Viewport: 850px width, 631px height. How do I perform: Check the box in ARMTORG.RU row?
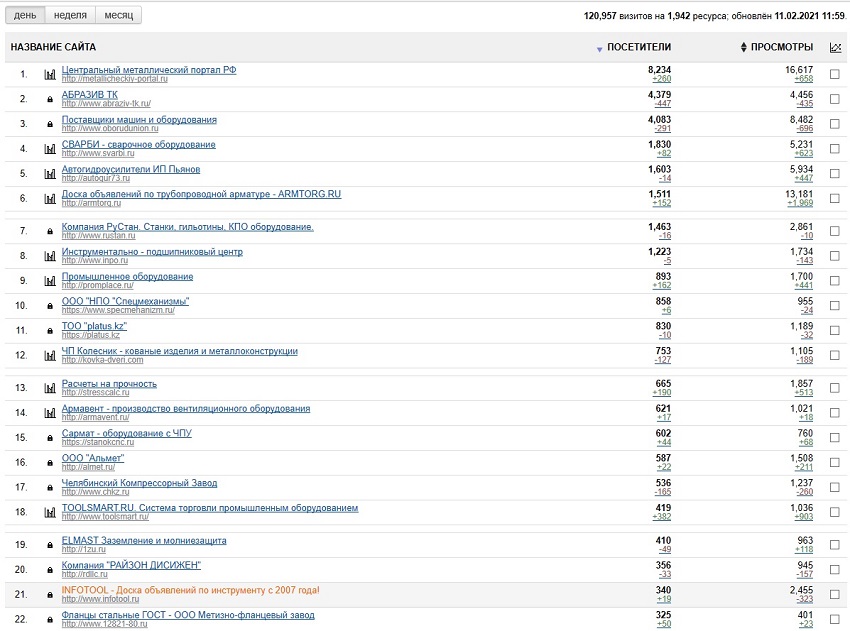pos(835,199)
